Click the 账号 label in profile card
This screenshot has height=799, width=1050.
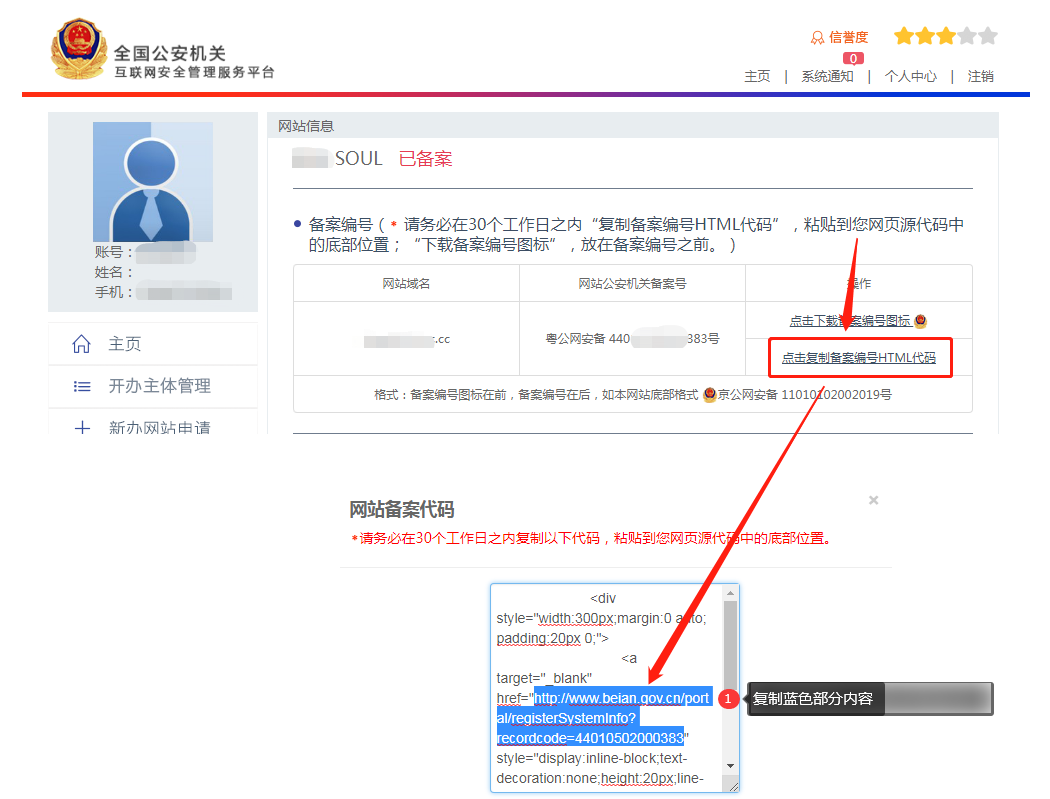pos(112,252)
